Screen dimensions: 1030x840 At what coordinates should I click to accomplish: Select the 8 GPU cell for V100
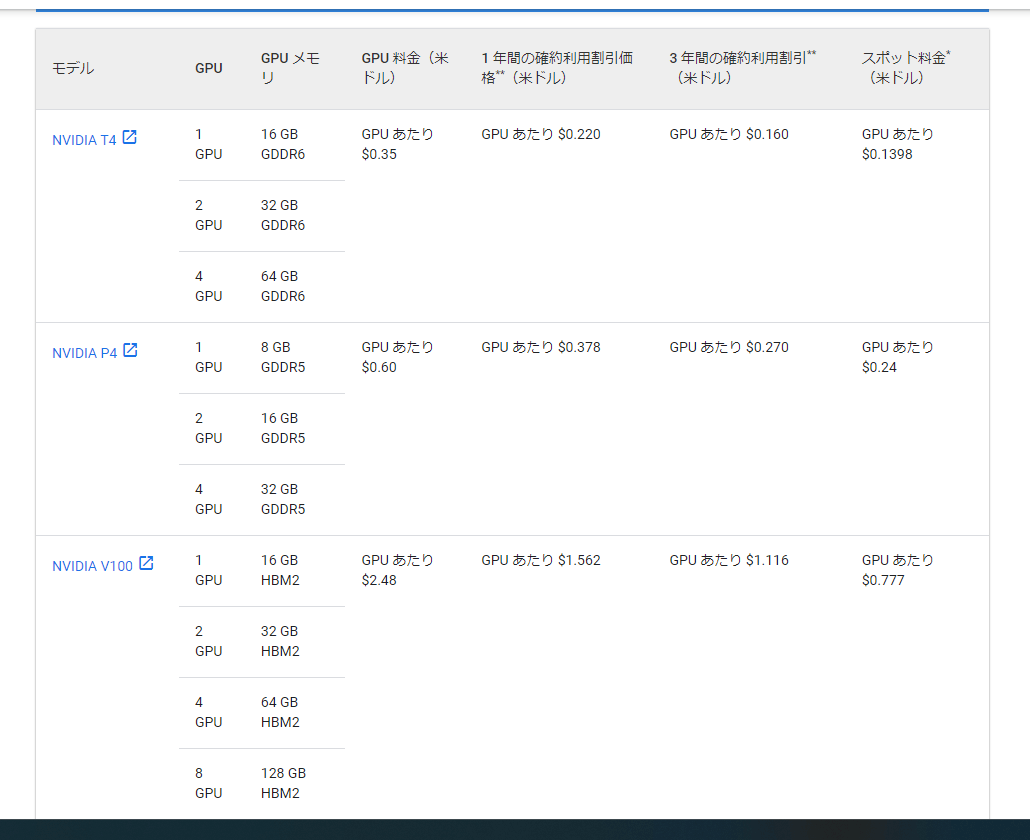click(x=209, y=782)
